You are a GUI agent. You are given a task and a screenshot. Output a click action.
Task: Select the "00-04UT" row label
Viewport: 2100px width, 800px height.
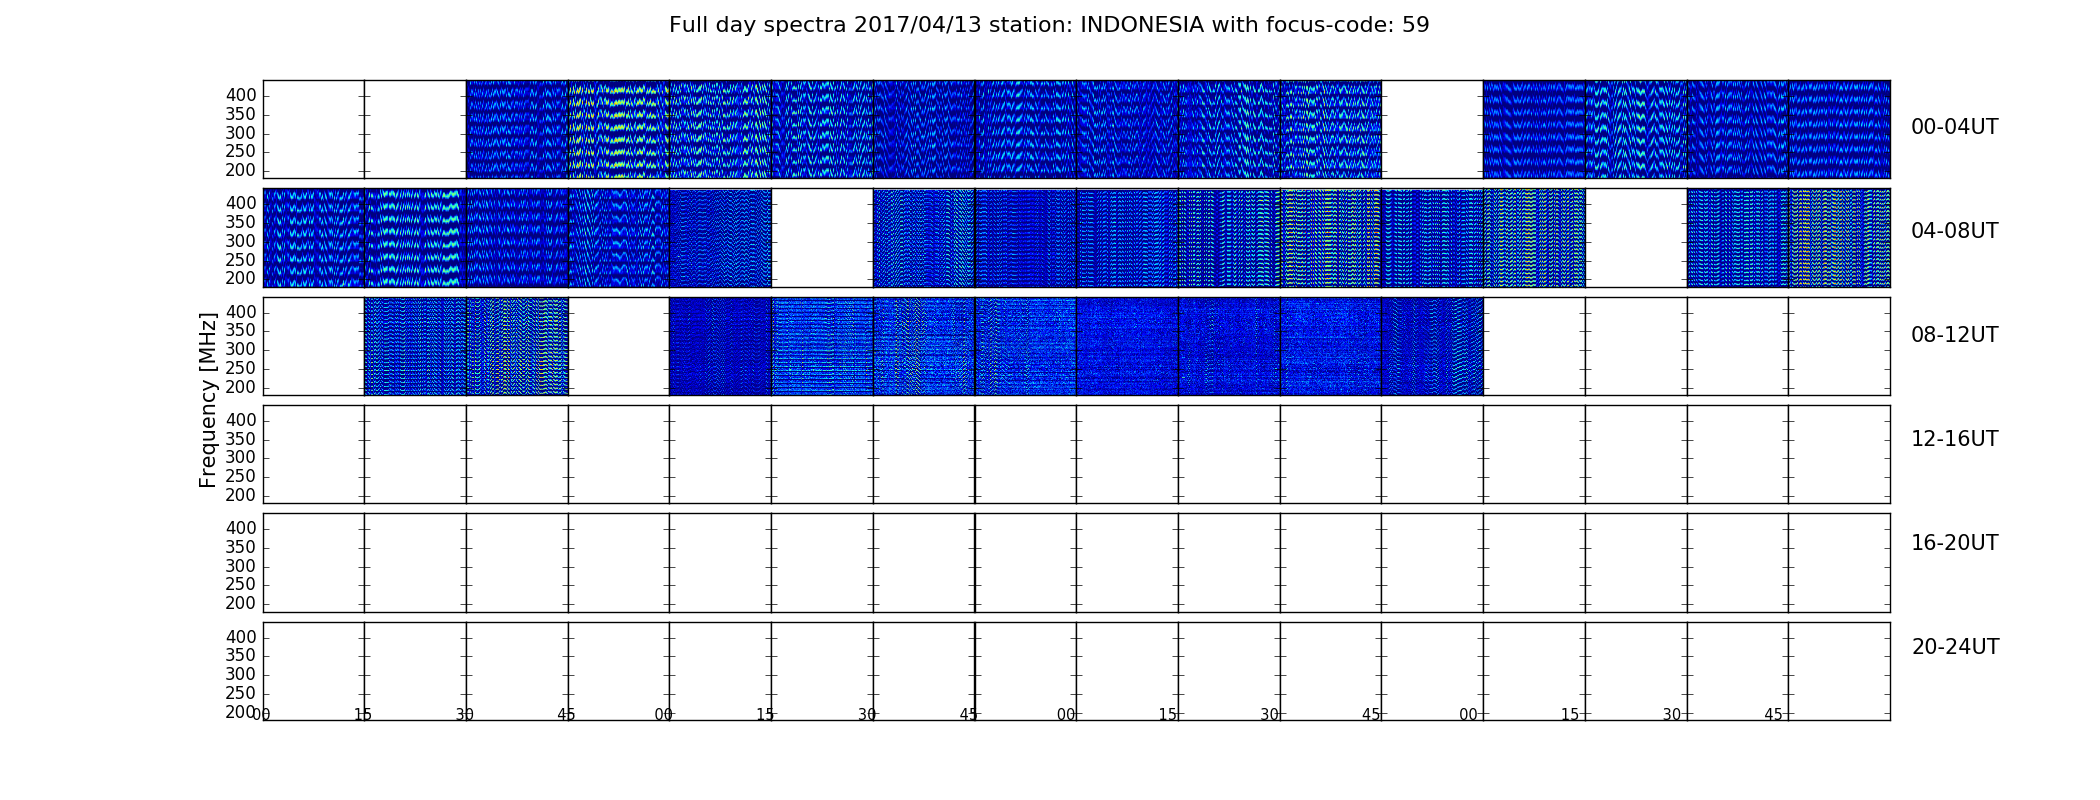[1954, 127]
